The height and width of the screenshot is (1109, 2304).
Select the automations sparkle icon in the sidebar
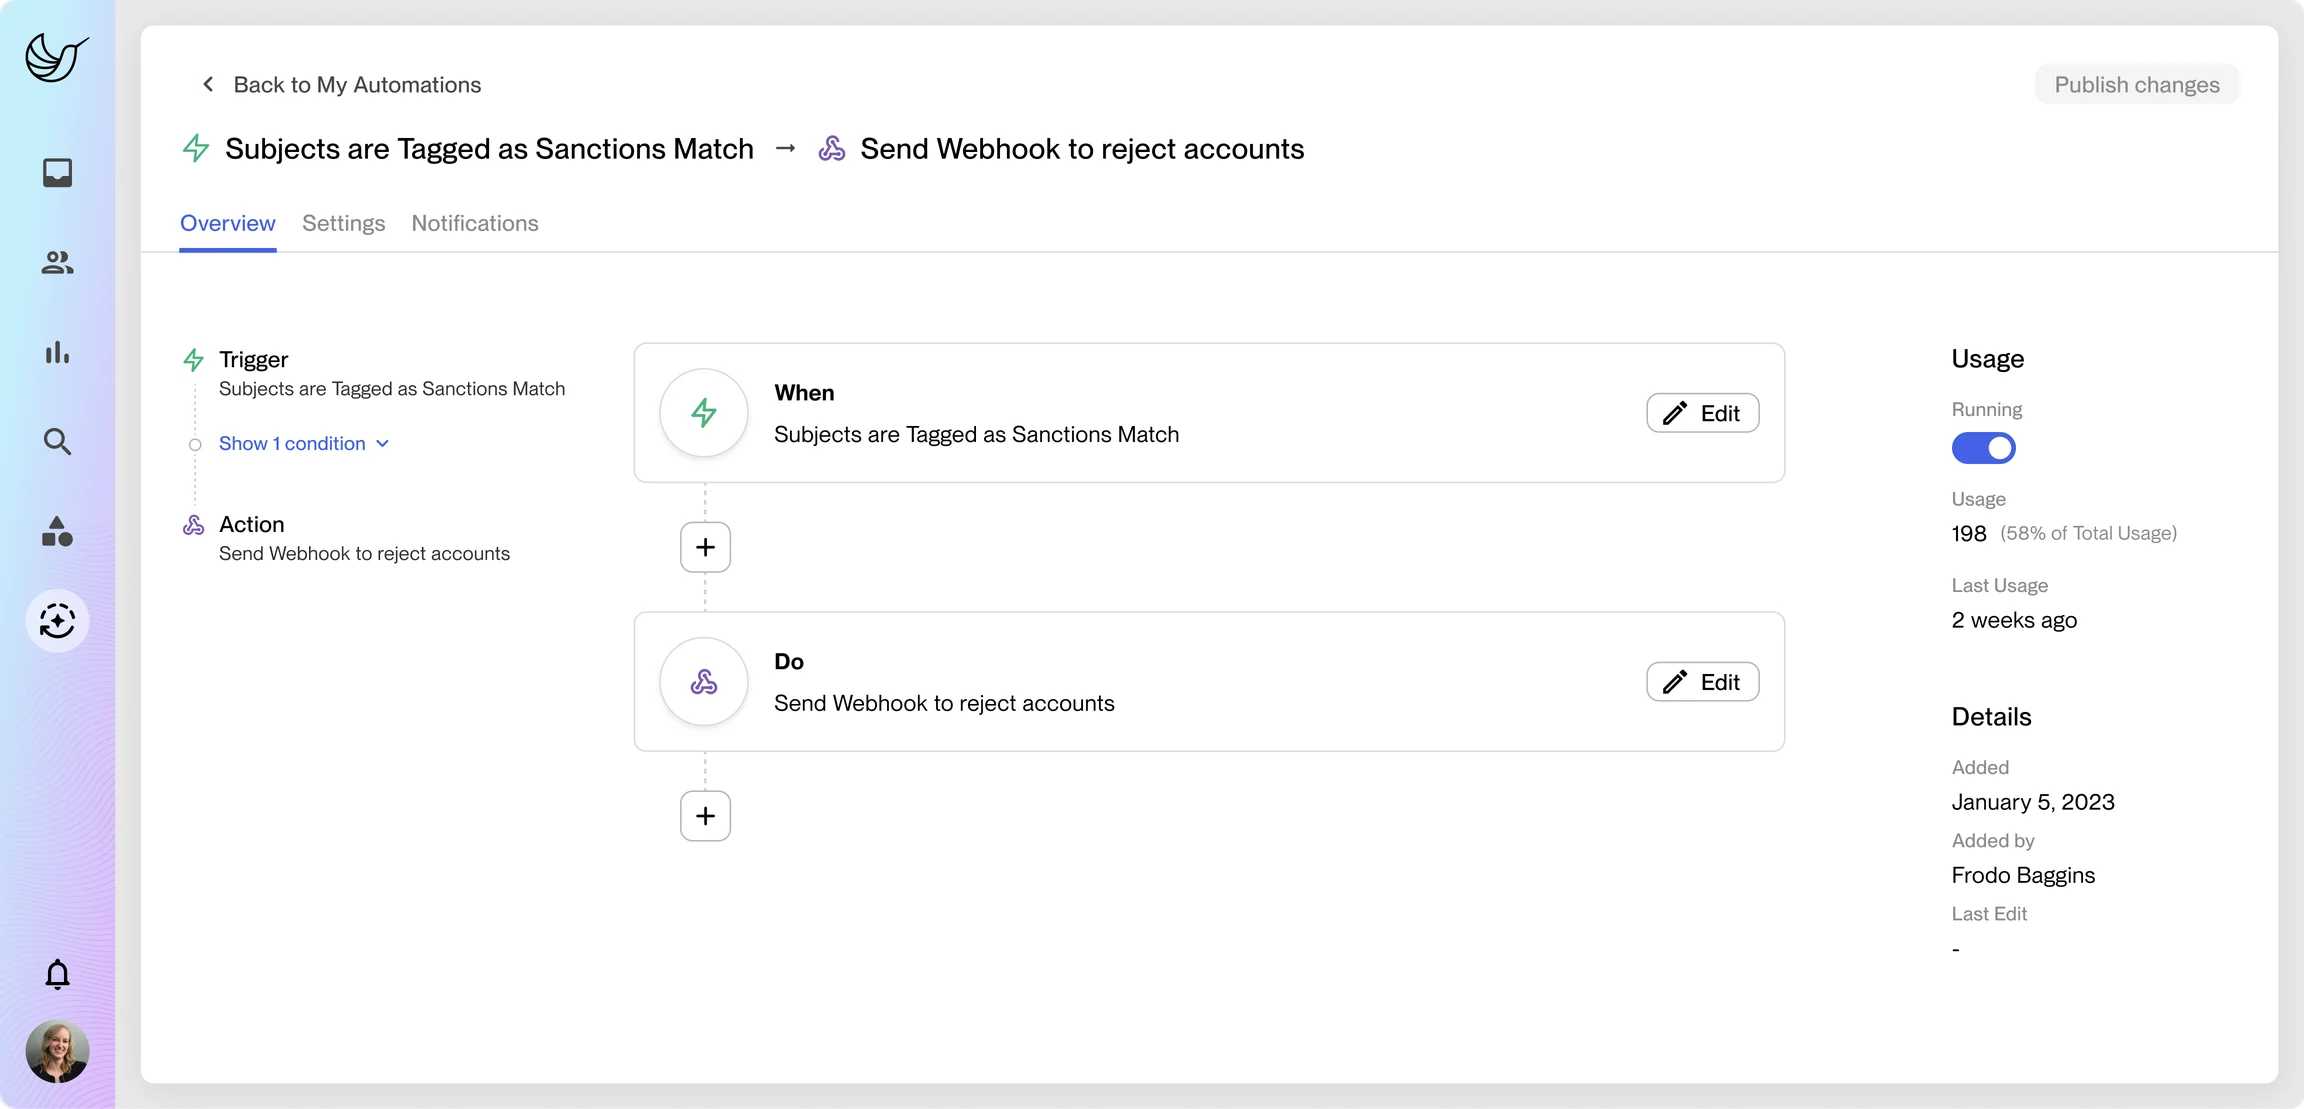[x=57, y=621]
